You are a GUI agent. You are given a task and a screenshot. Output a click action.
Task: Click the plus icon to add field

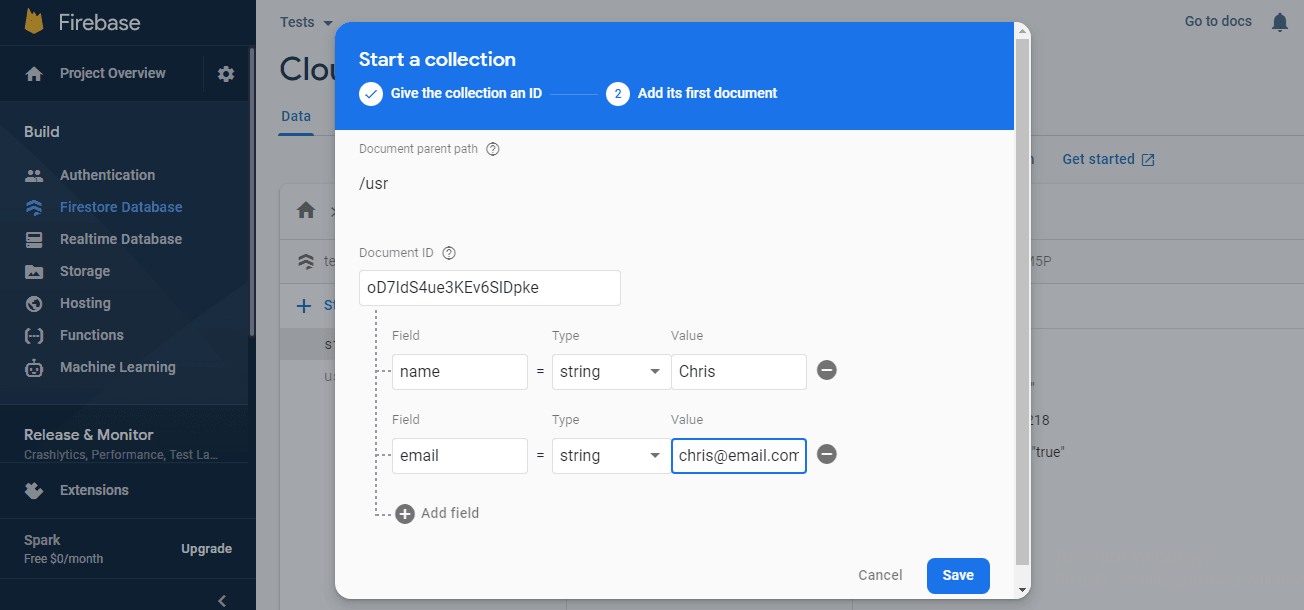[x=405, y=514]
